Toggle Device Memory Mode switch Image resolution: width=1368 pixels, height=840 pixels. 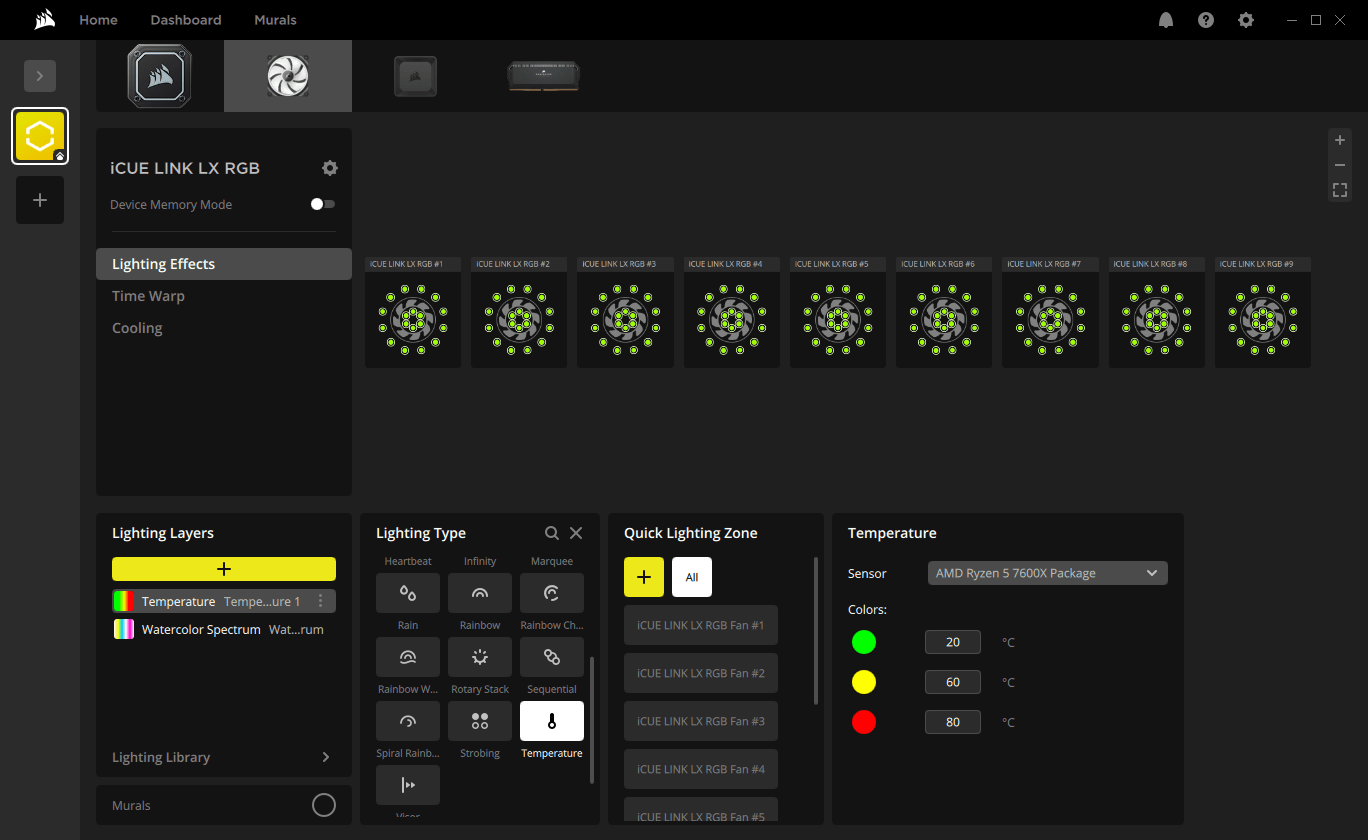click(322, 204)
